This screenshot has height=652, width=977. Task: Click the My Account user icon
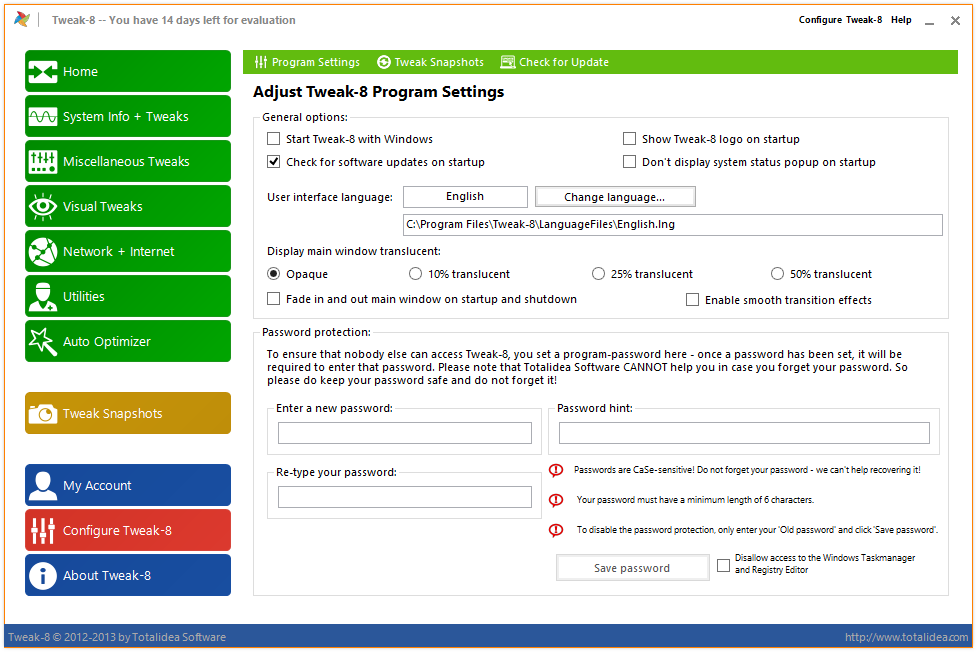pyautogui.click(x=42, y=486)
